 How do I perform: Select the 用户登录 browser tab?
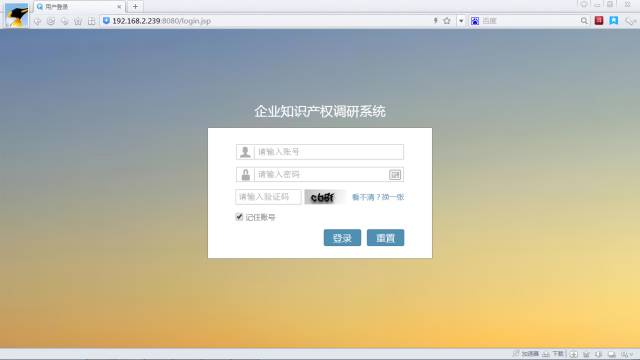coord(79,7)
